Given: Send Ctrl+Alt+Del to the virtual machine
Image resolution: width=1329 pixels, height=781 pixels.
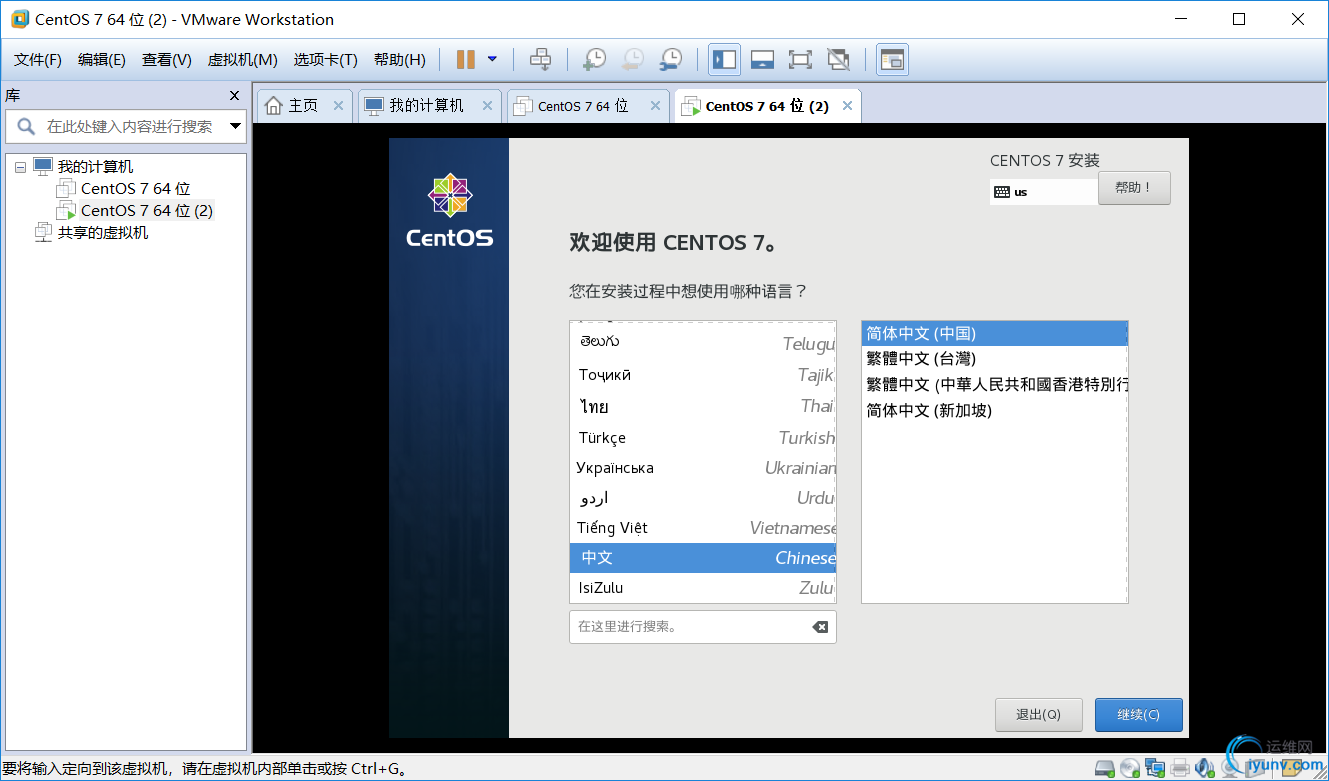Looking at the screenshot, I should 540,60.
